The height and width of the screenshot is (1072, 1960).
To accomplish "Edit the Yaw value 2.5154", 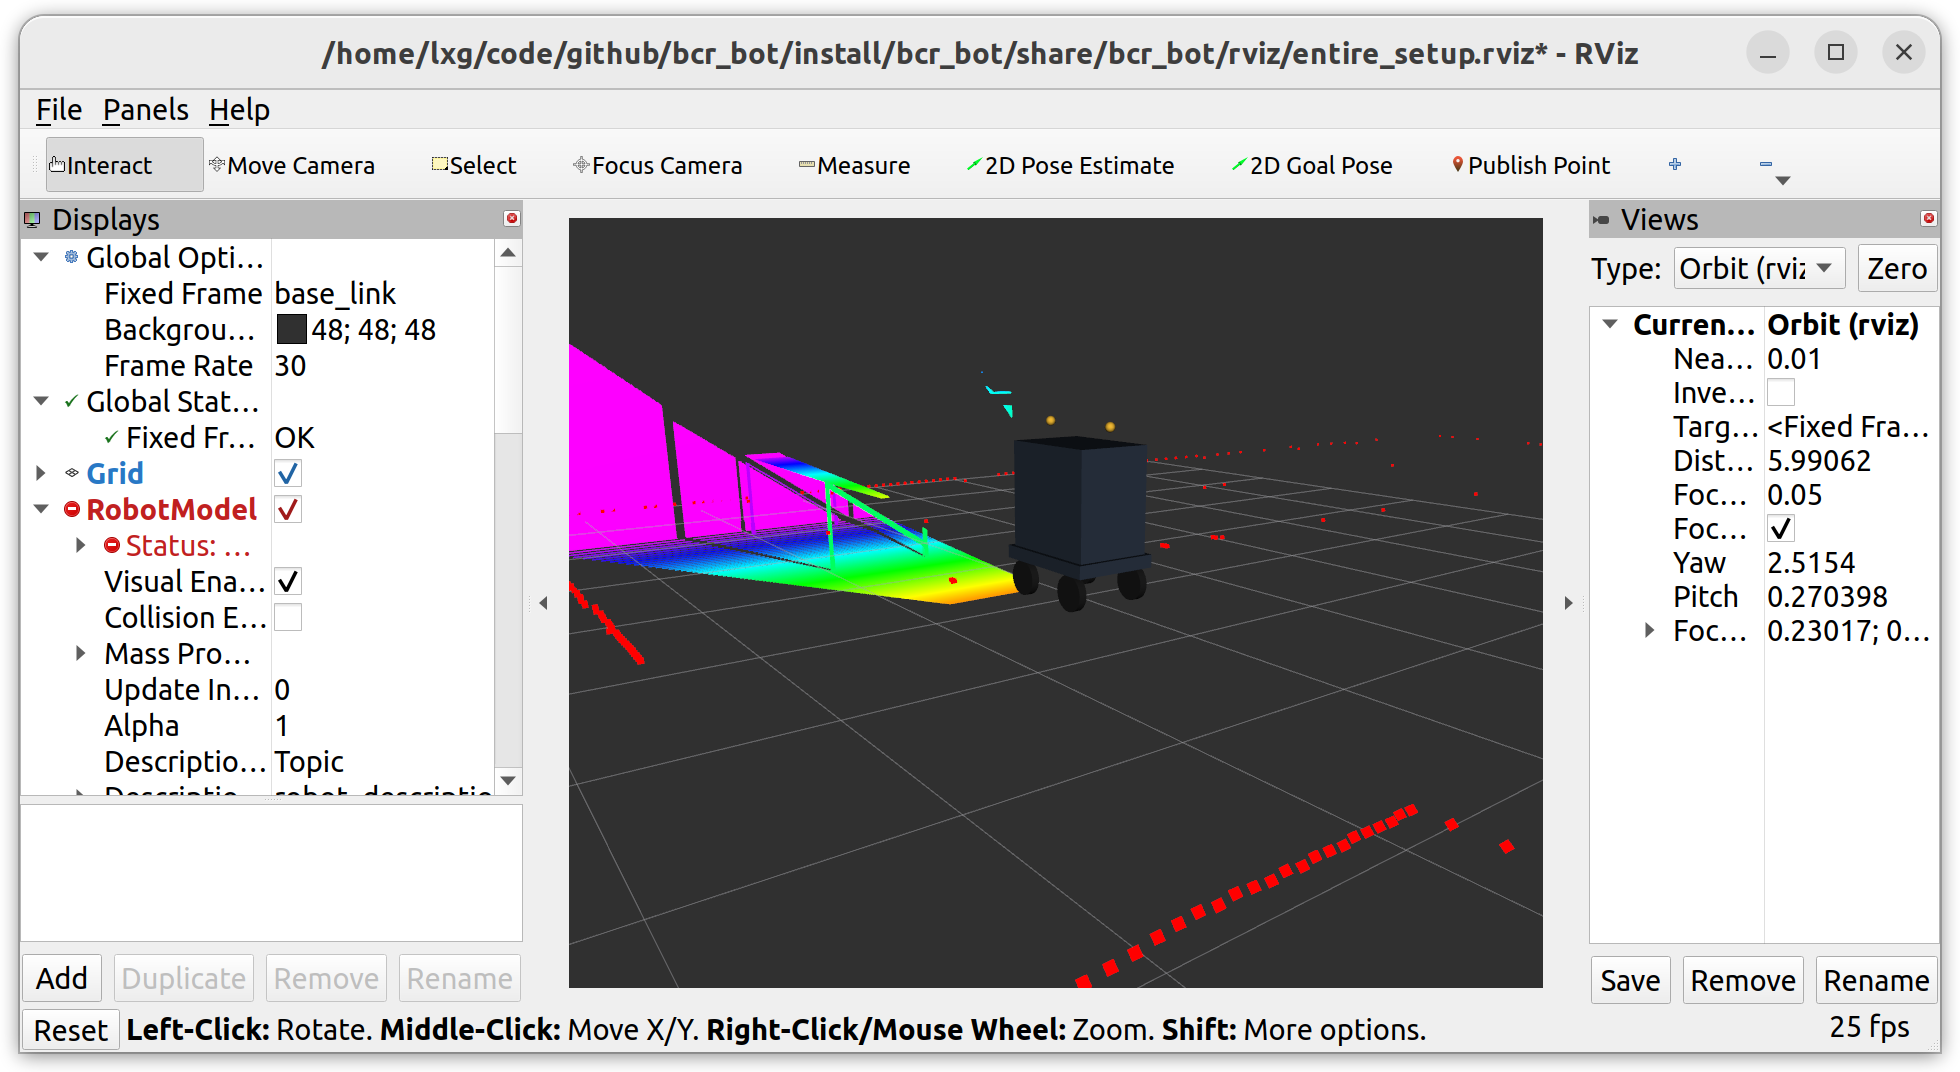I will [x=1850, y=562].
